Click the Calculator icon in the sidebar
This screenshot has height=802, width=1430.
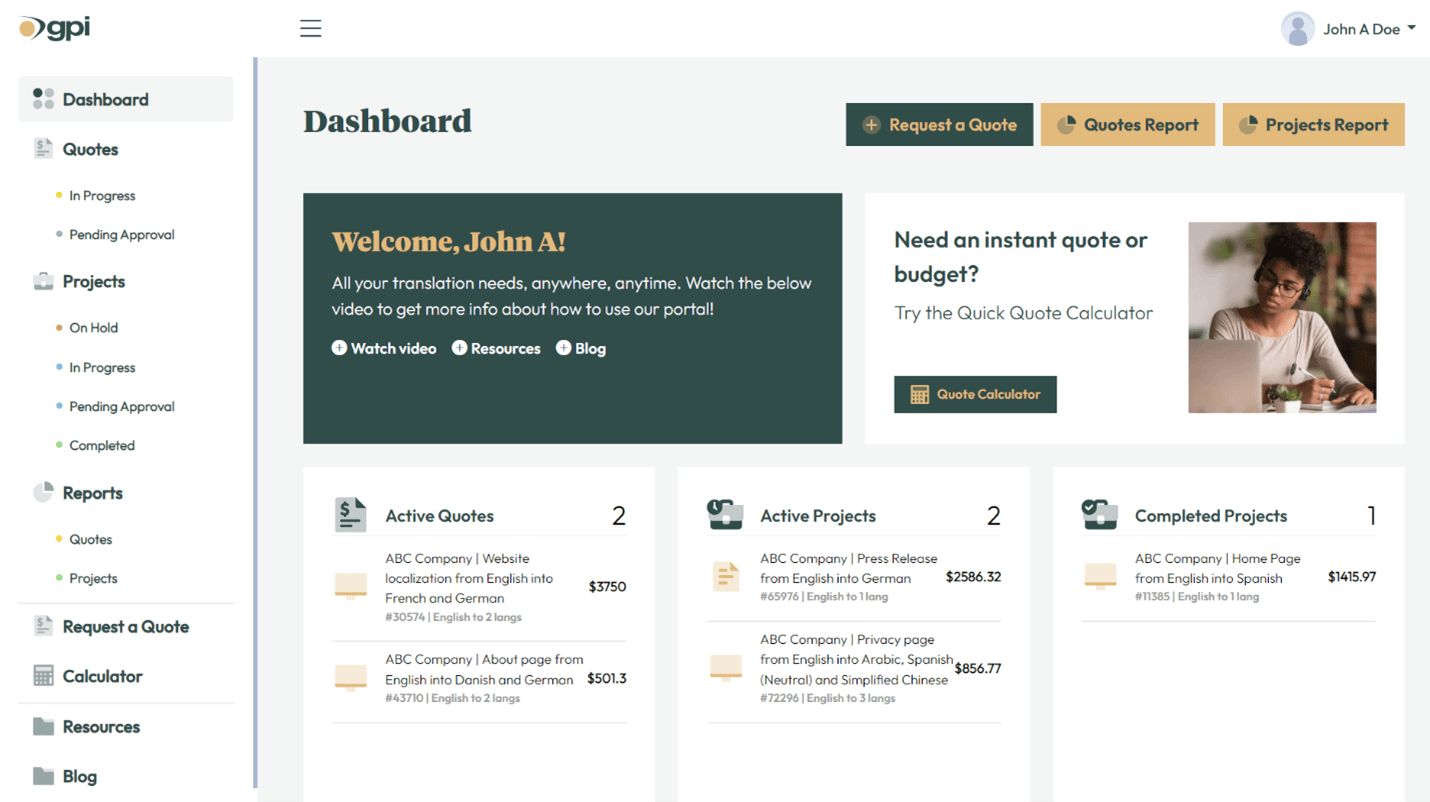click(x=42, y=676)
